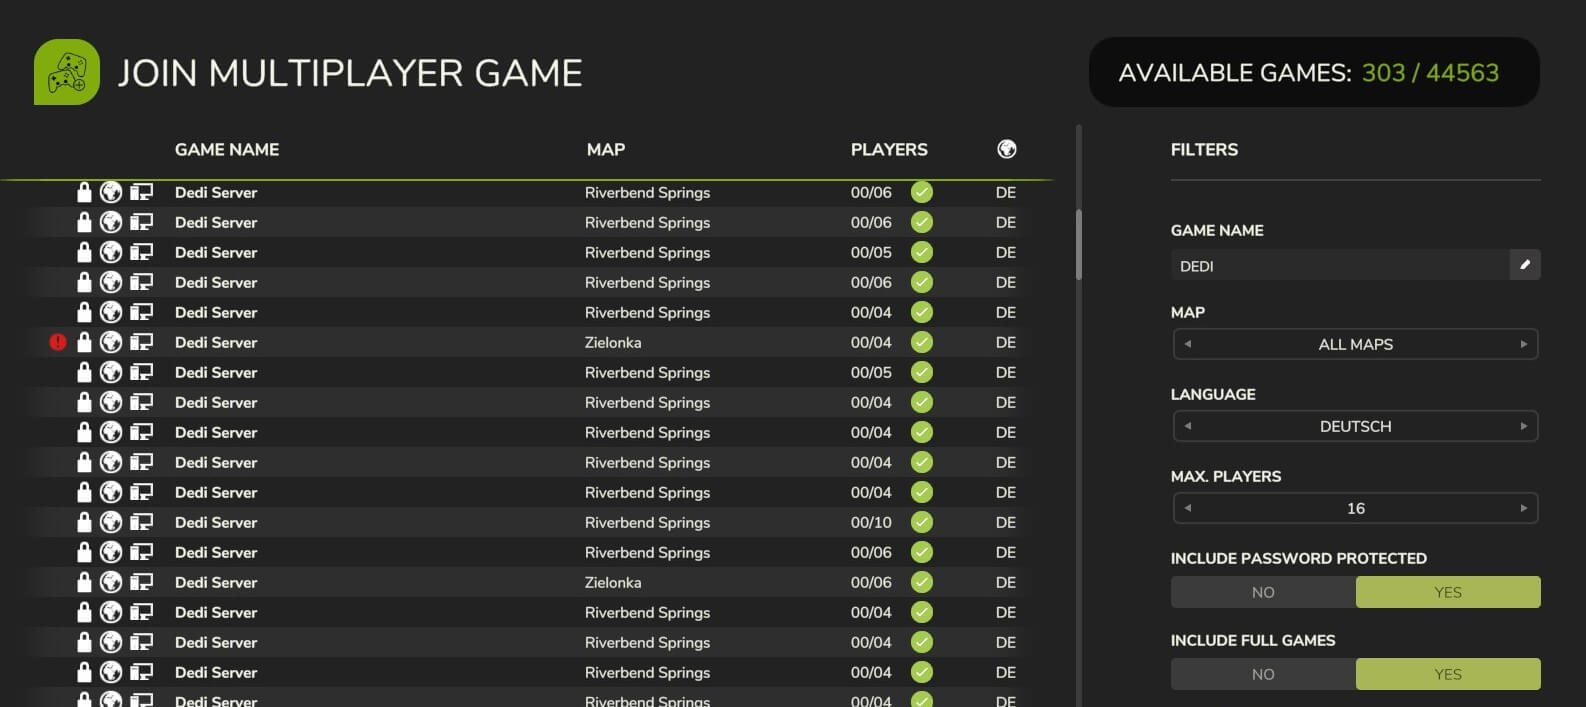Viewport: 1586px width, 707px height.
Task: Click lock icon on Zielonka 00/04 row
Action: pyautogui.click(x=84, y=342)
